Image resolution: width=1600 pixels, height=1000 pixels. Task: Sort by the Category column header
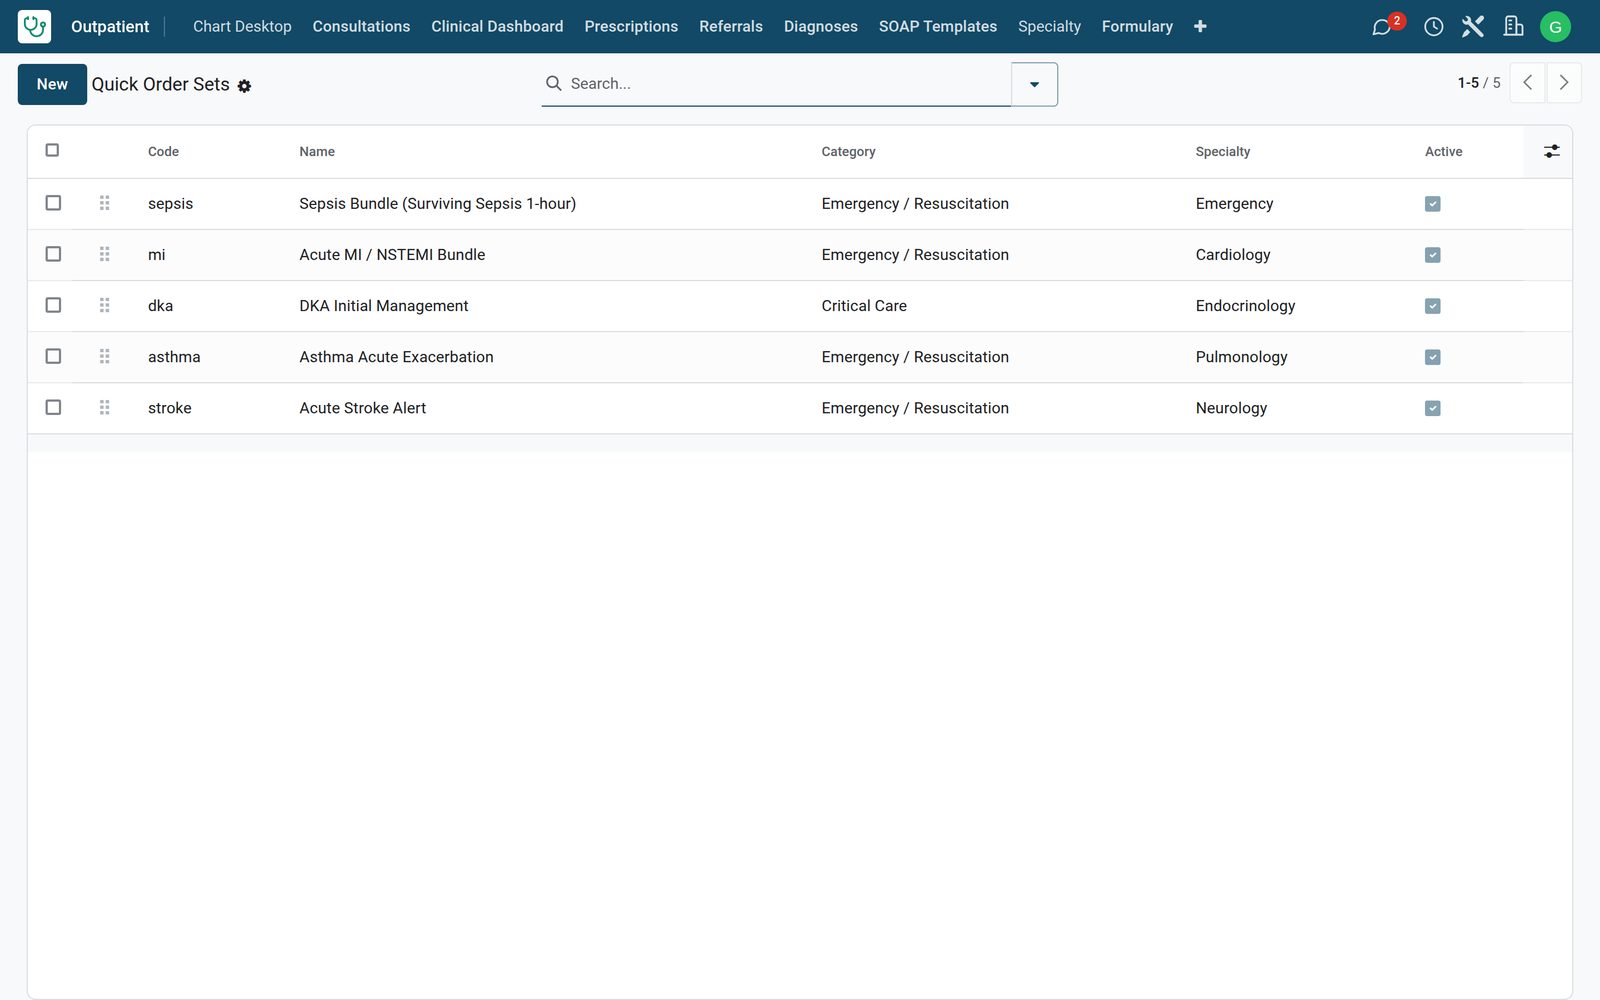tap(848, 152)
